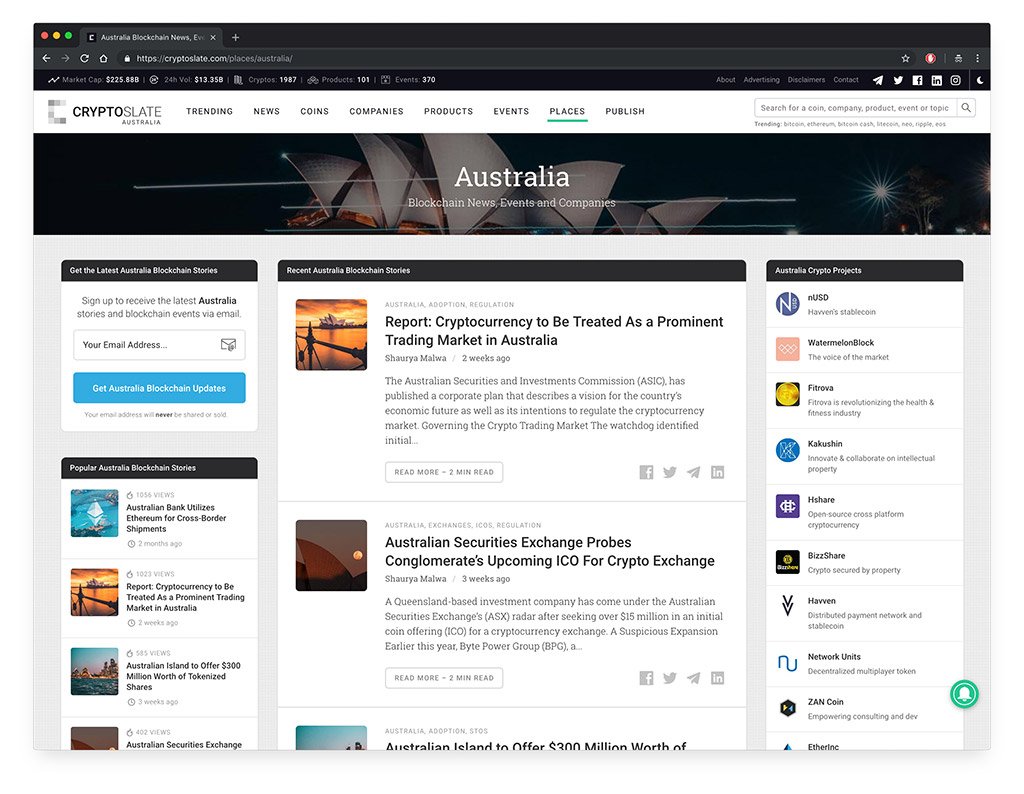Screen dimensions: 1024x794
Task: Share the ASX ICO article via Facebook icon
Action: coord(646,678)
